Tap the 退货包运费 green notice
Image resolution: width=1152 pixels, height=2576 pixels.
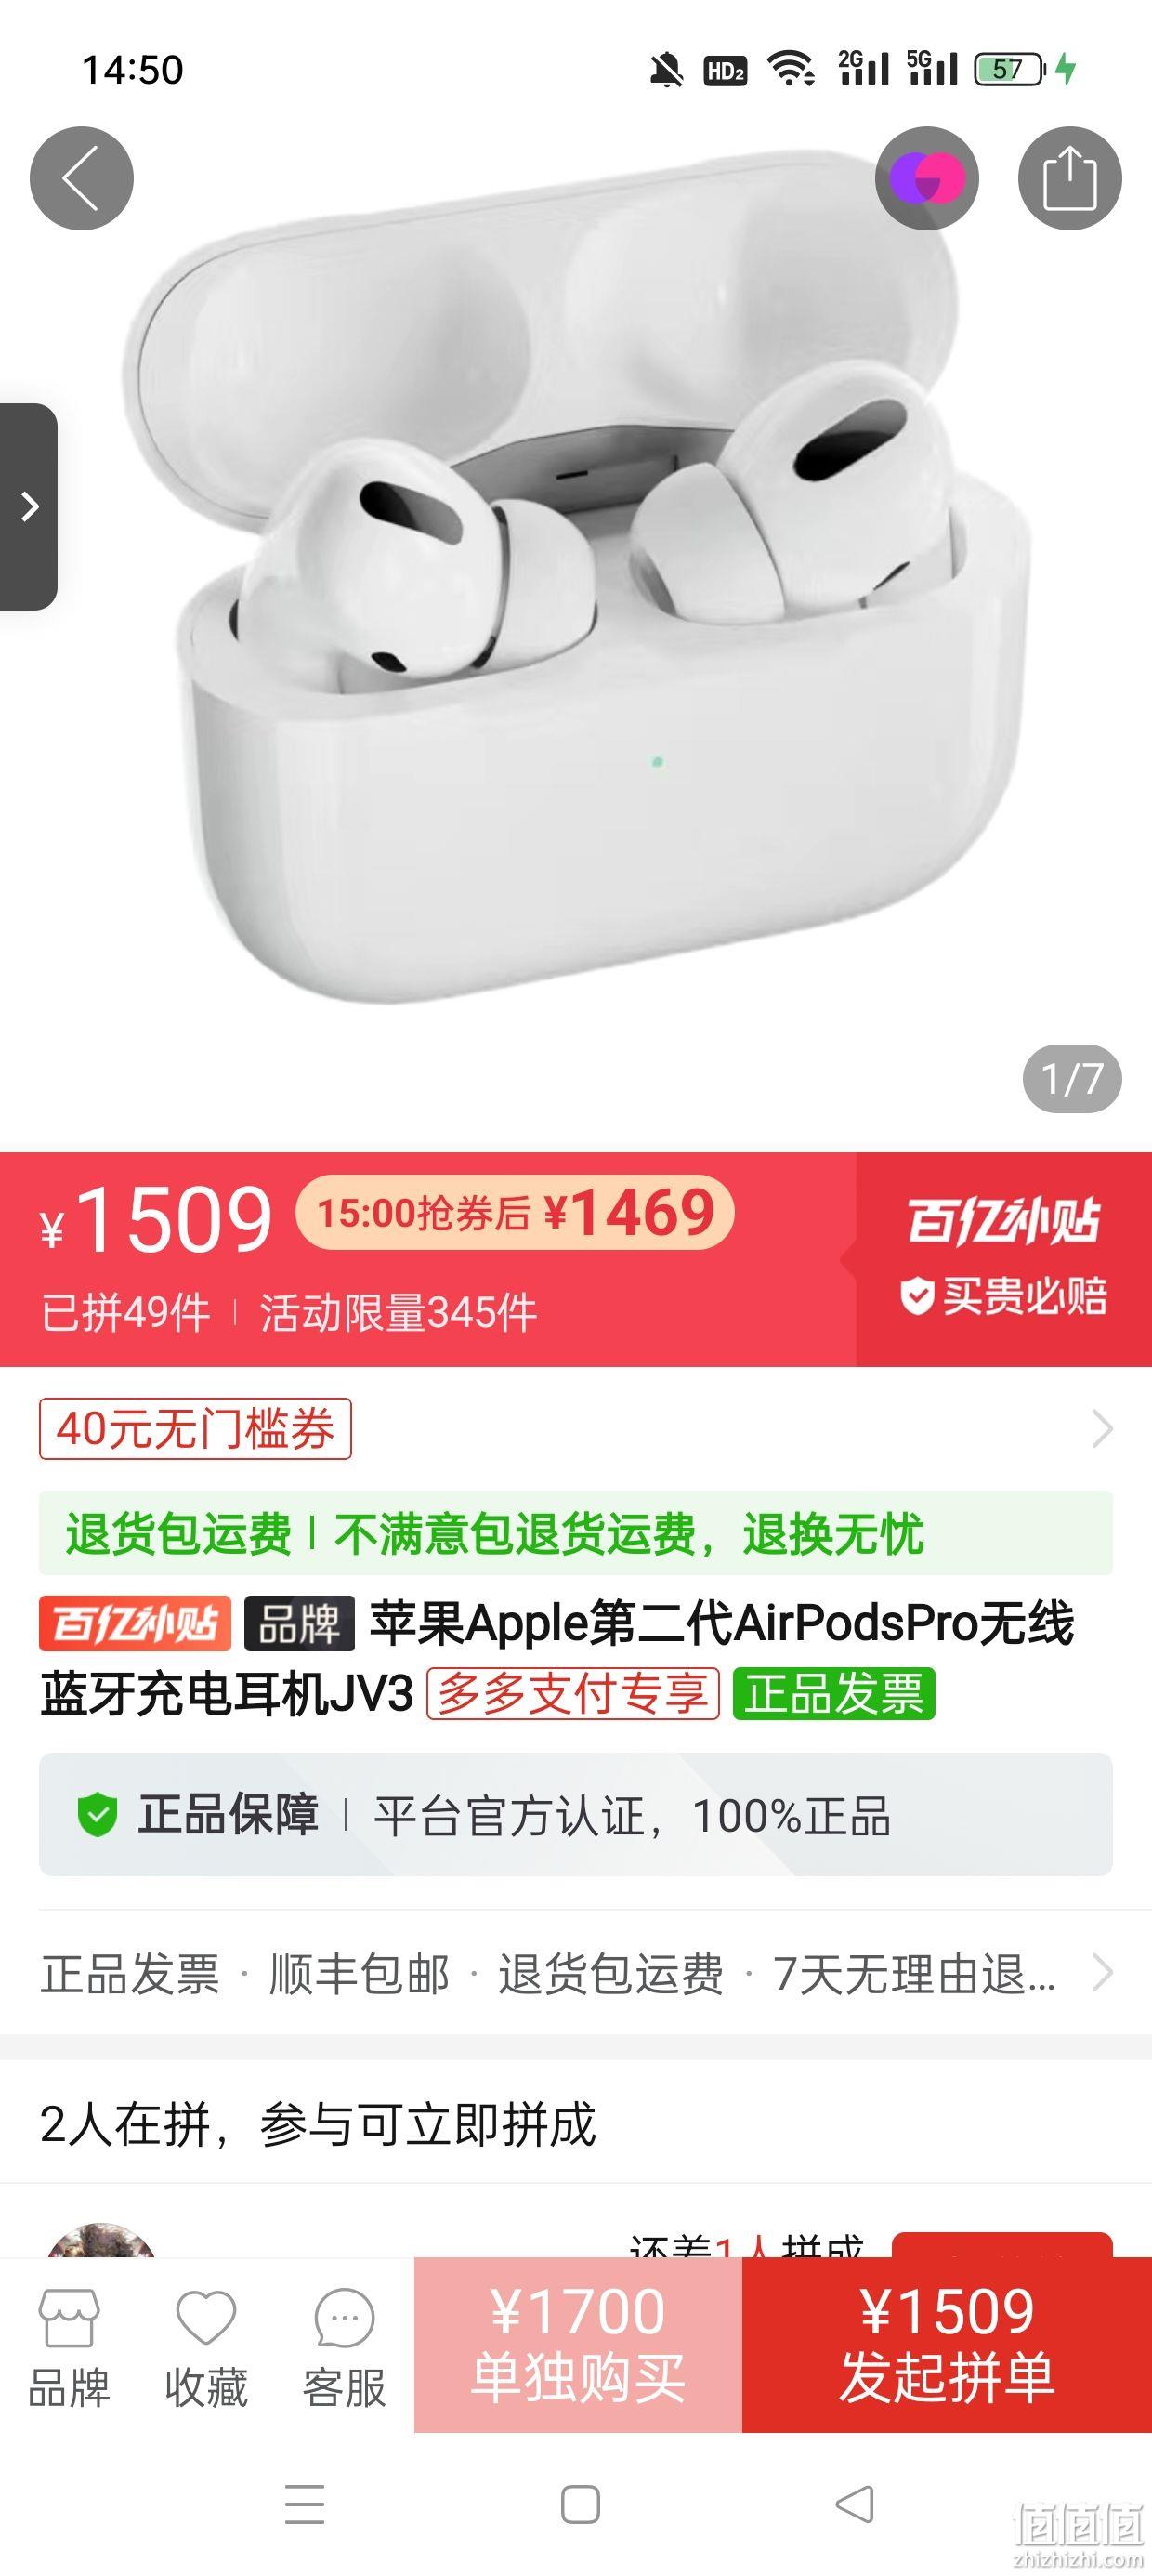576,1533
